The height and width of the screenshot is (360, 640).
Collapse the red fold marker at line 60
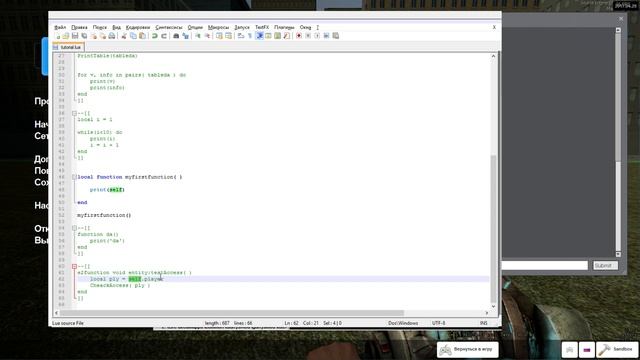click(x=74, y=267)
